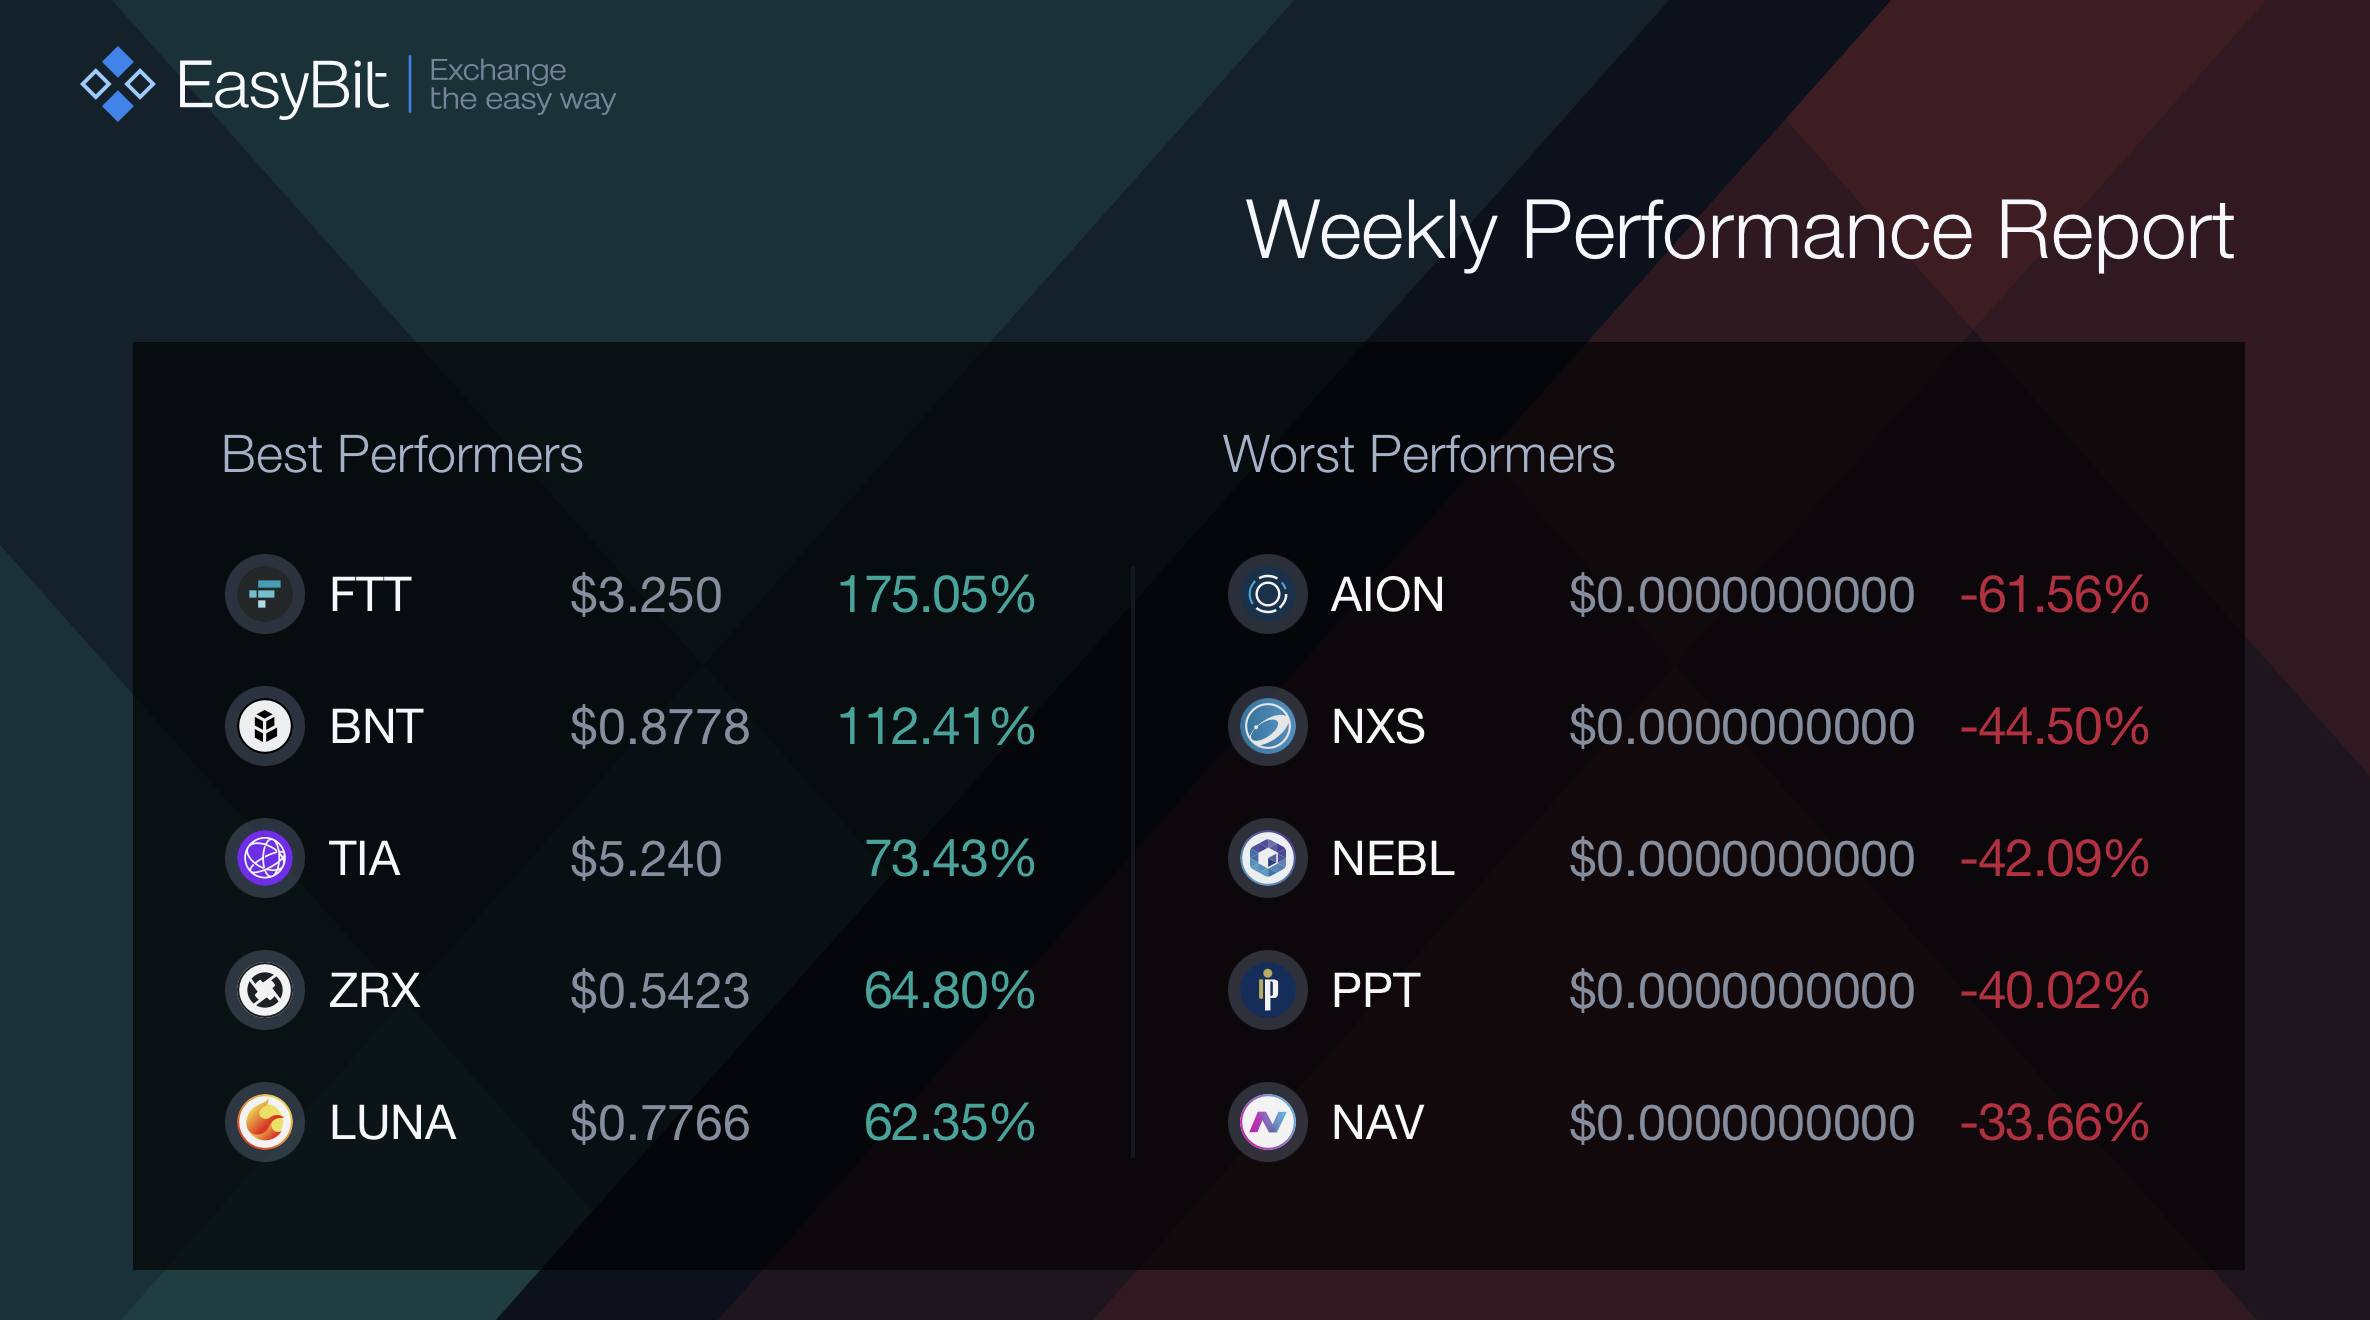Click the ZRX token icon
Viewport: 2370px width, 1320px height.
tap(265, 990)
